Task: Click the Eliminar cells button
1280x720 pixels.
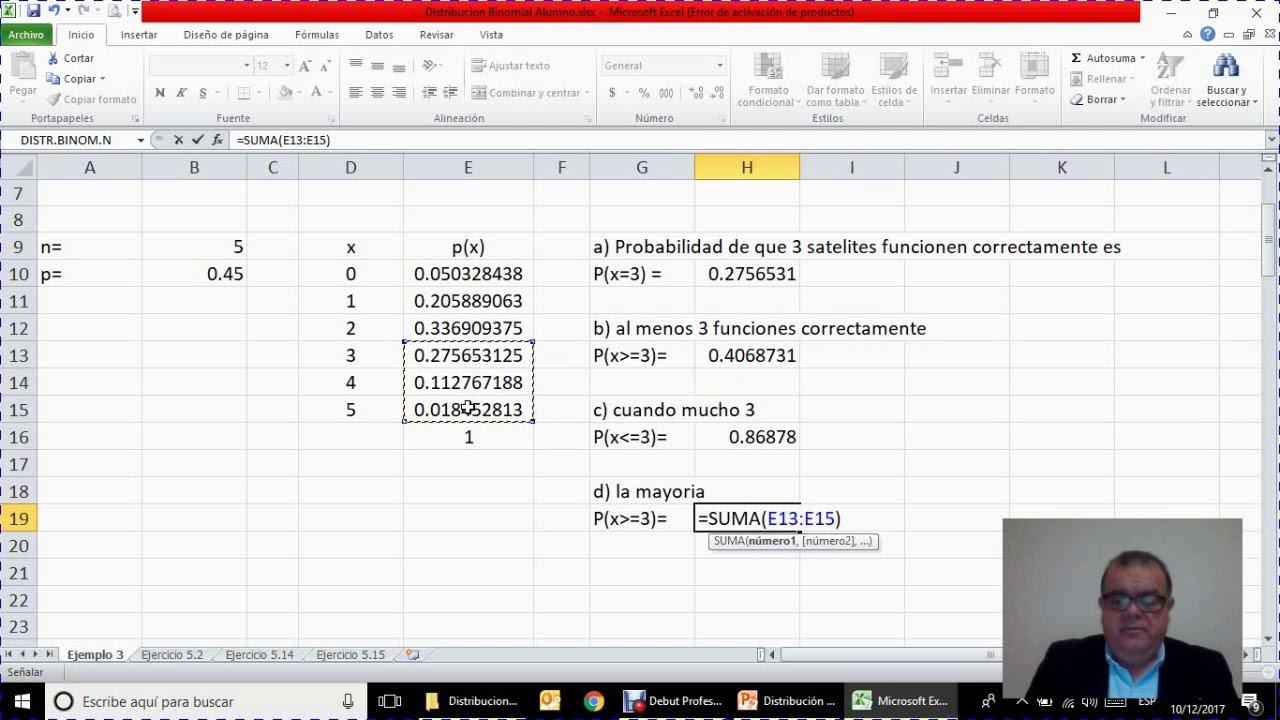Action: 991,76
